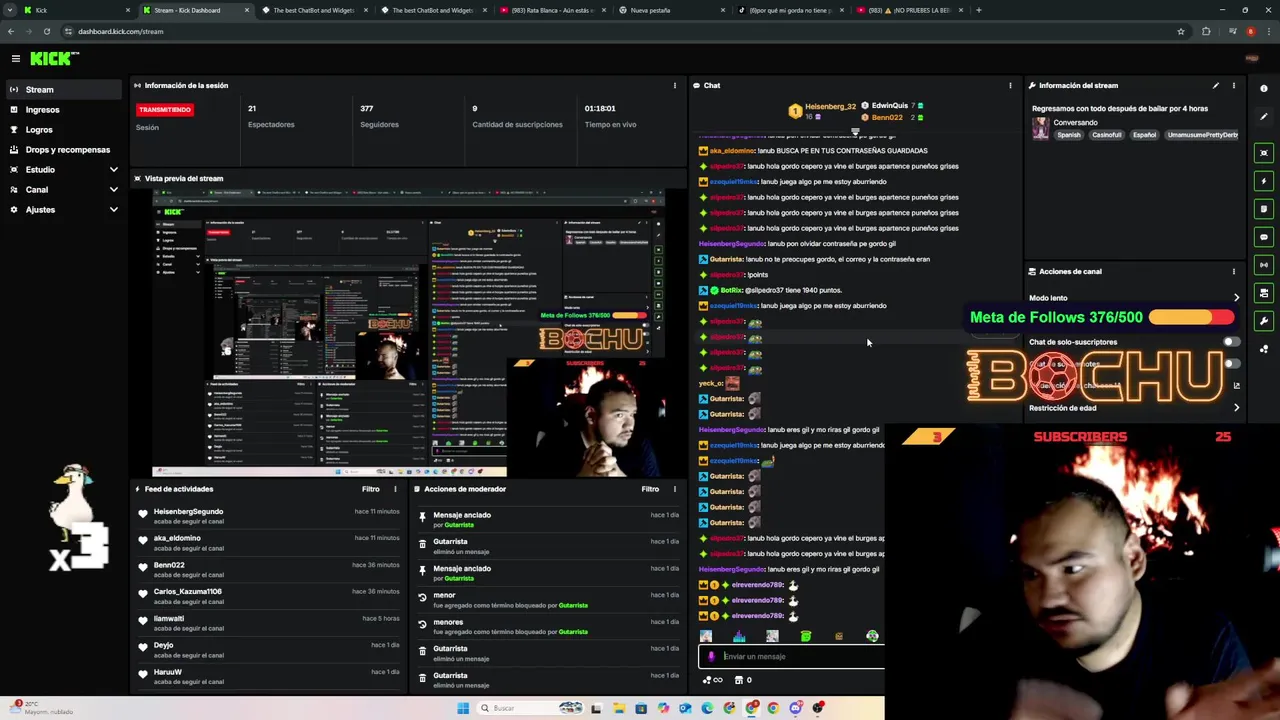Click the chat bubble icon in right toolbar

[1264, 237]
